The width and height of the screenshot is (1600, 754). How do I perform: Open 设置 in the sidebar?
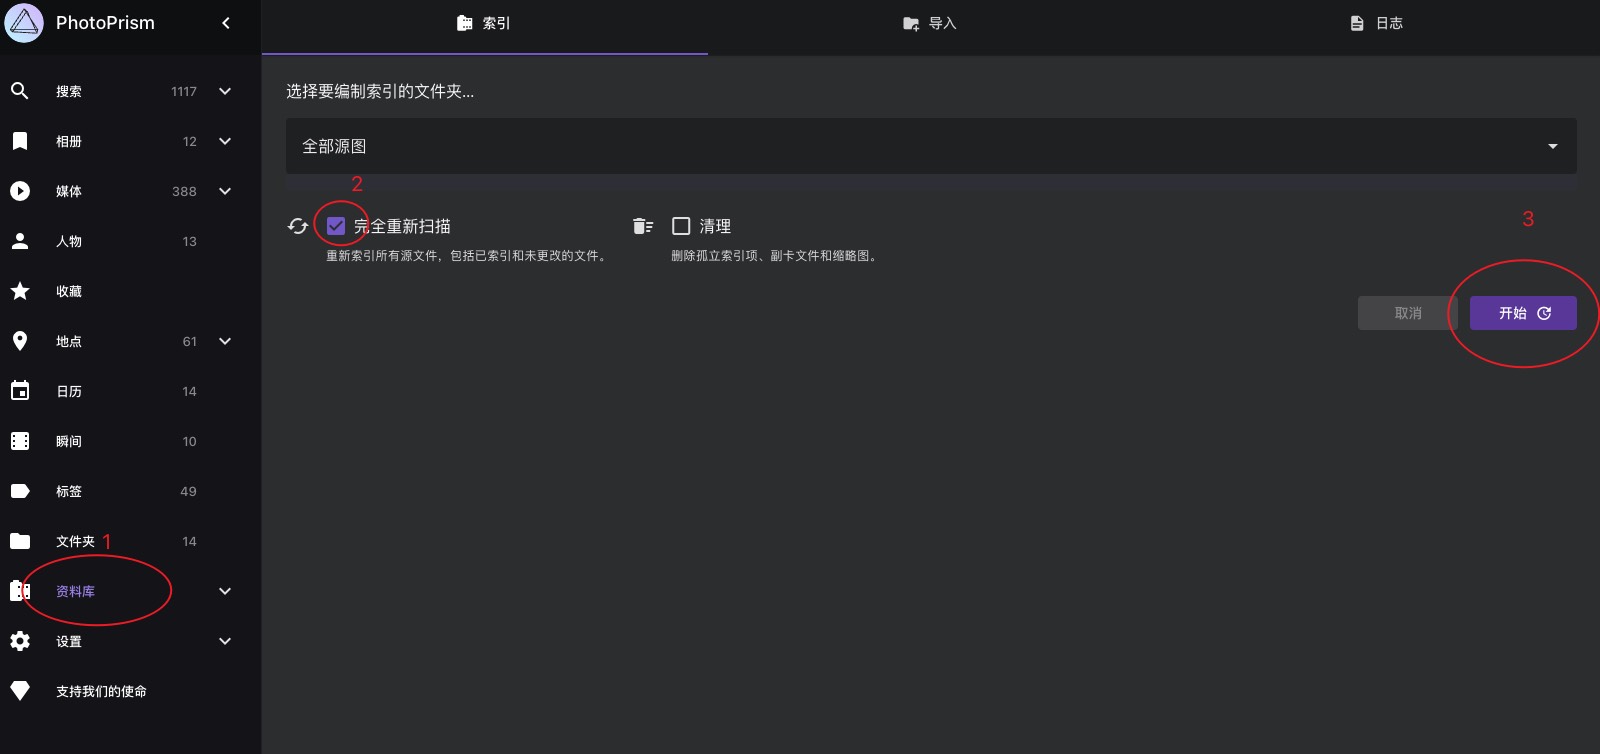[x=69, y=641]
